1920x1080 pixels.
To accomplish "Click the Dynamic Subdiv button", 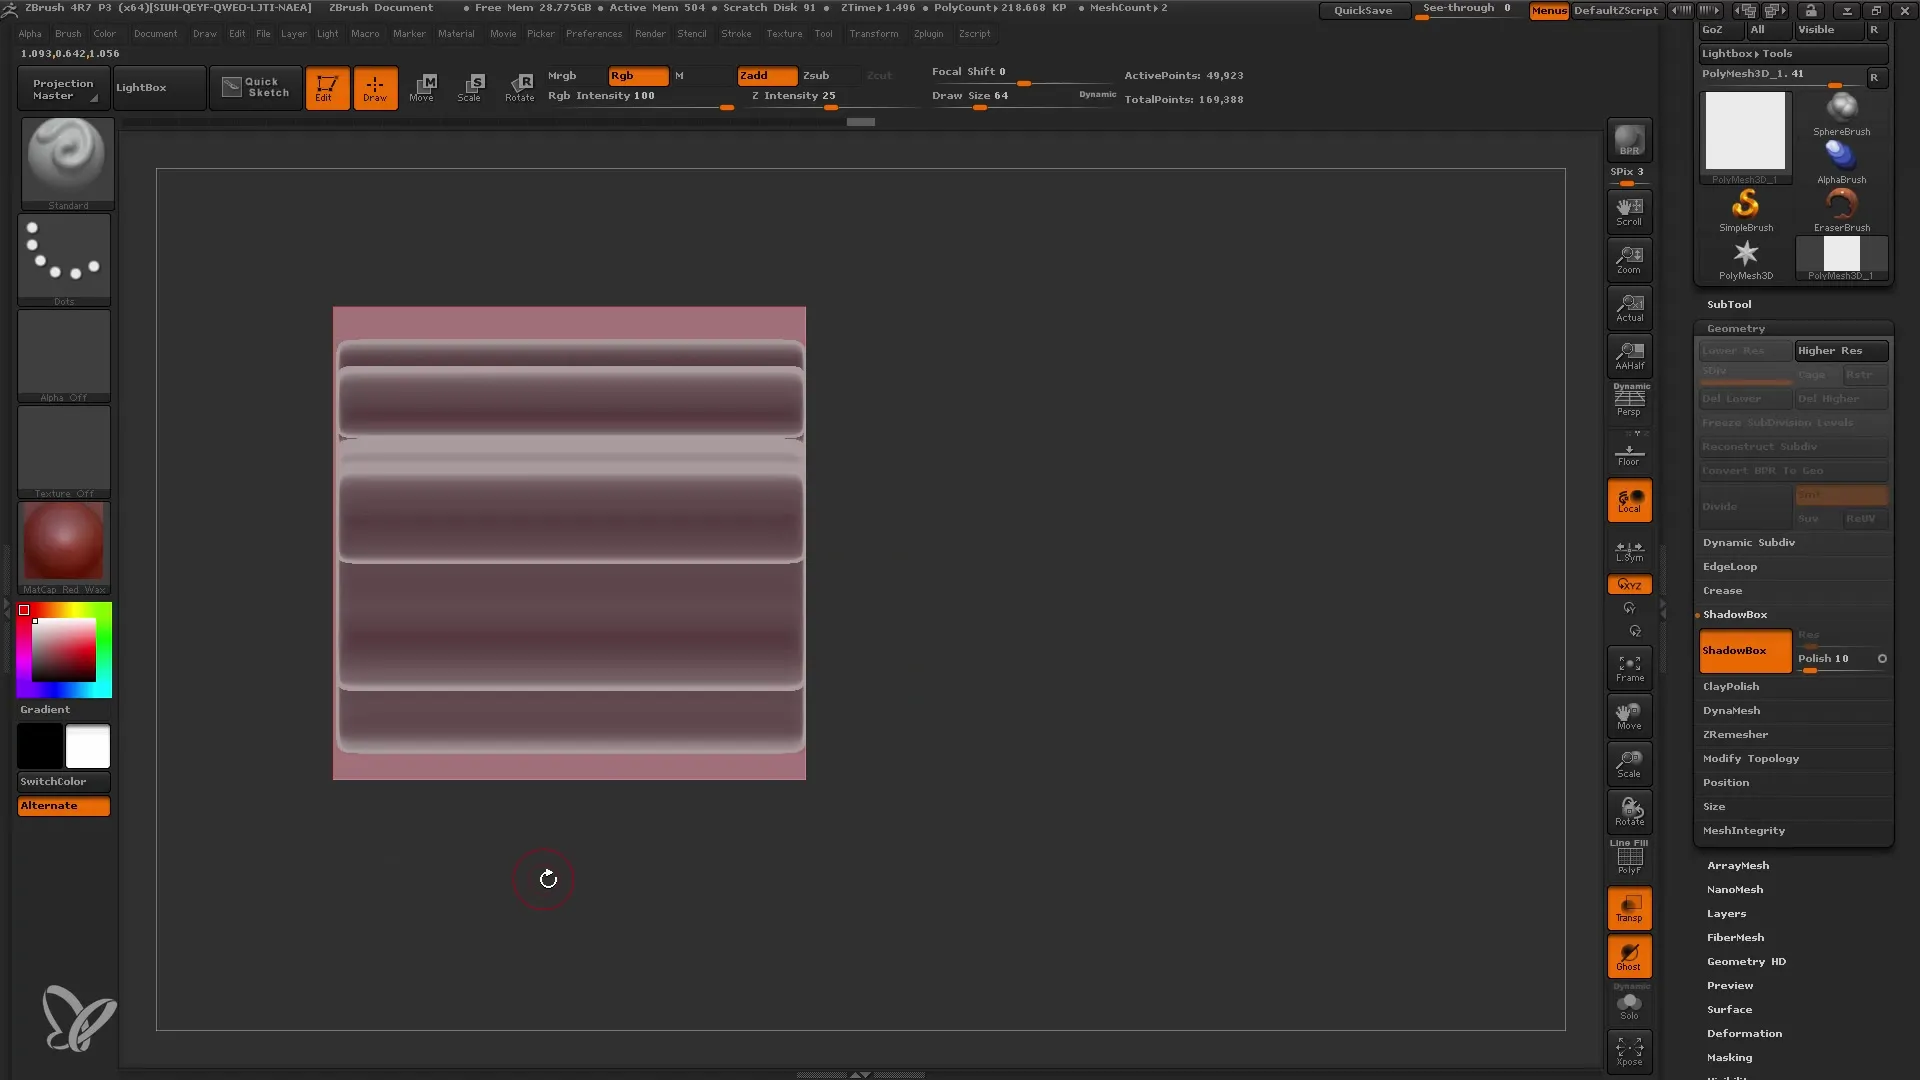I will pos(1749,542).
